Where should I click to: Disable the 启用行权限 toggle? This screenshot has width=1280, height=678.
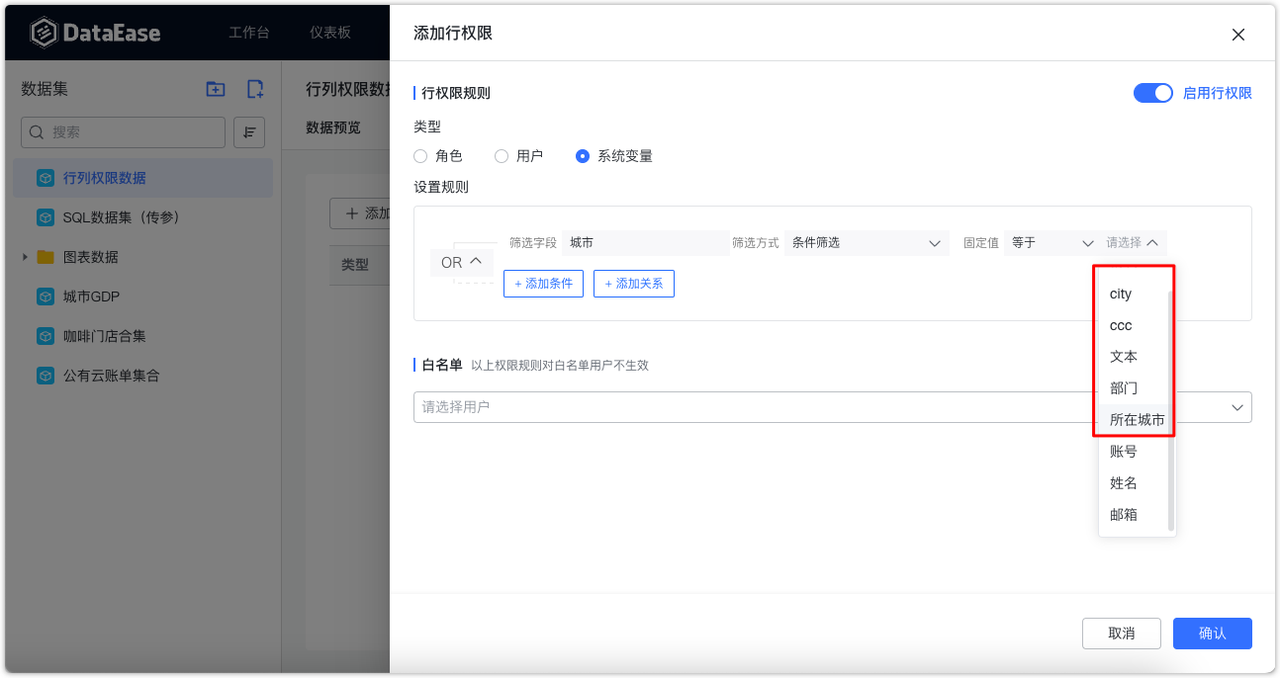pyautogui.click(x=1153, y=92)
